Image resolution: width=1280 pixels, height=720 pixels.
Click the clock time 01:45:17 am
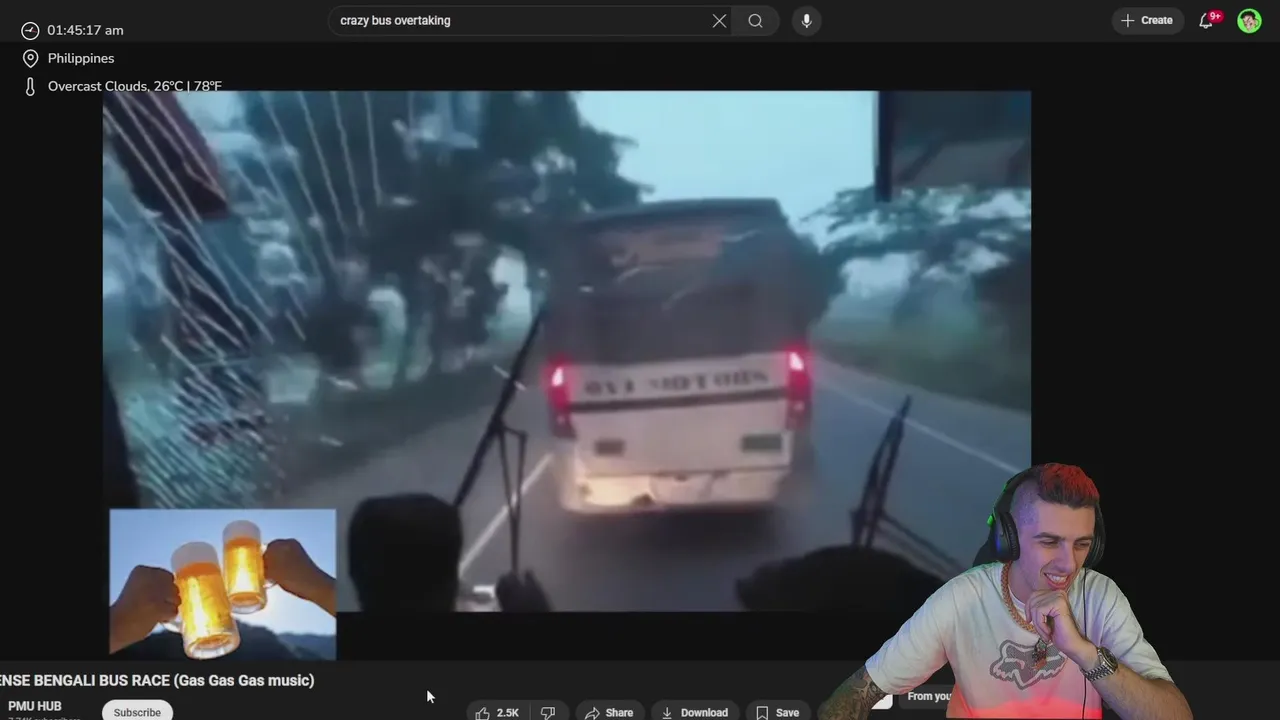coord(85,31)
